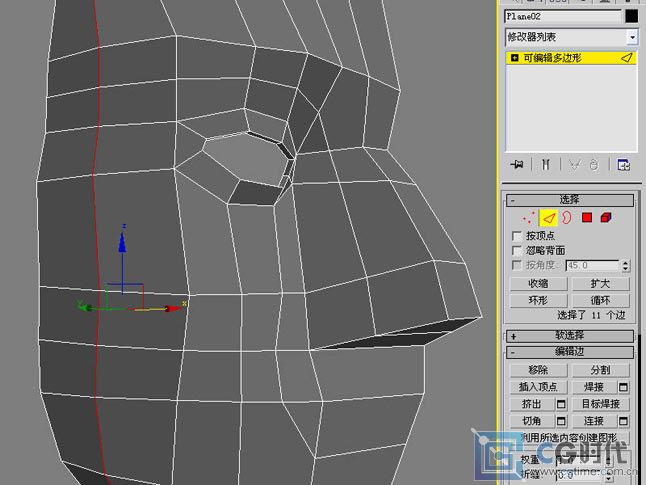Click the 移除 (Remove) button
The width and height of the screenshot is (646, 485).
coord(538,370)
